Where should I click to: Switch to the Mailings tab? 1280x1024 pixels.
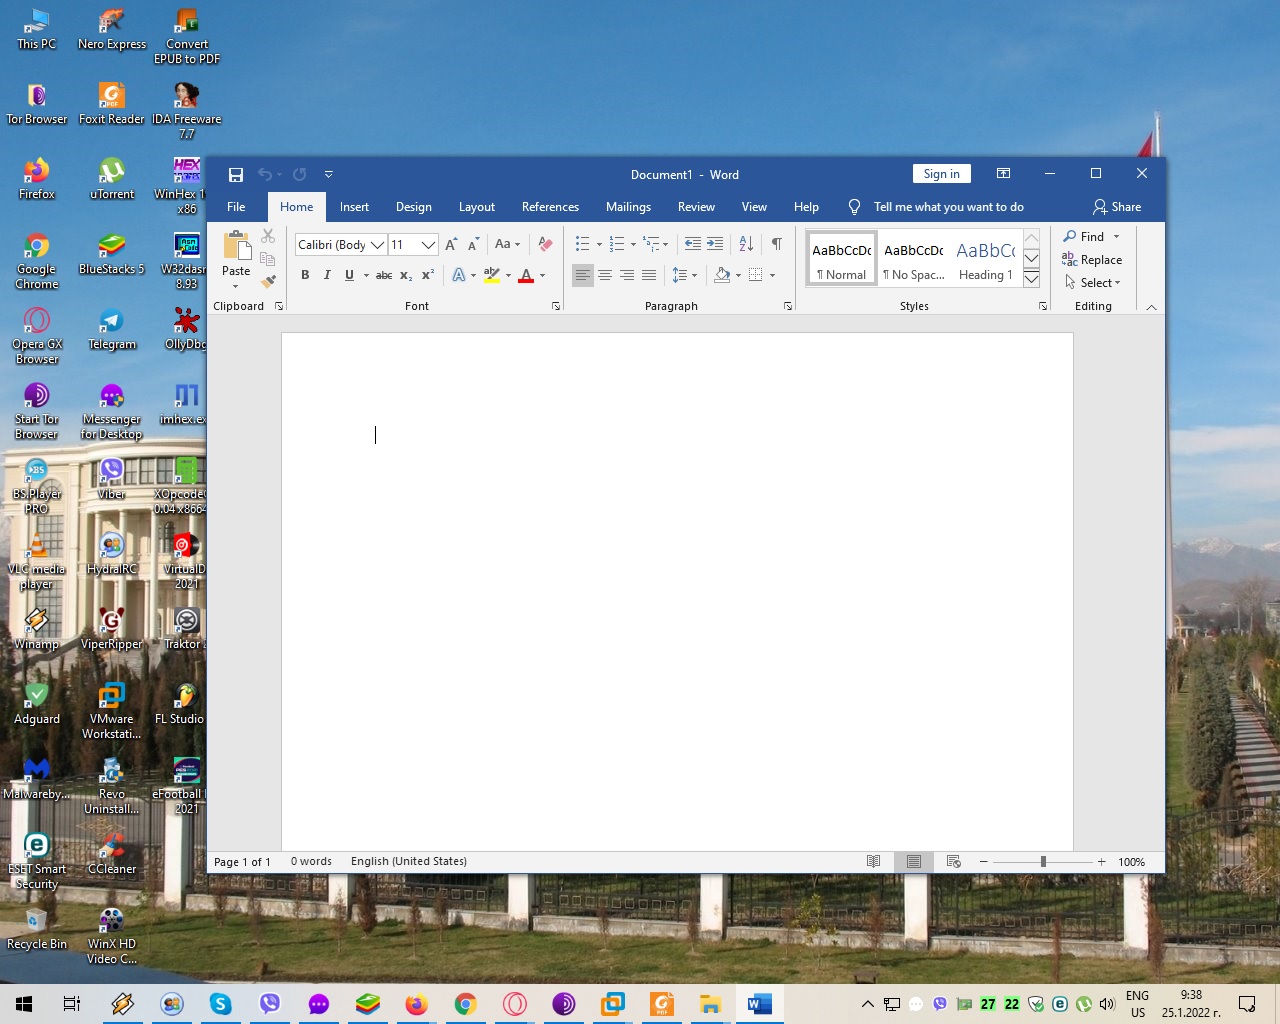[x=628, y=207]
